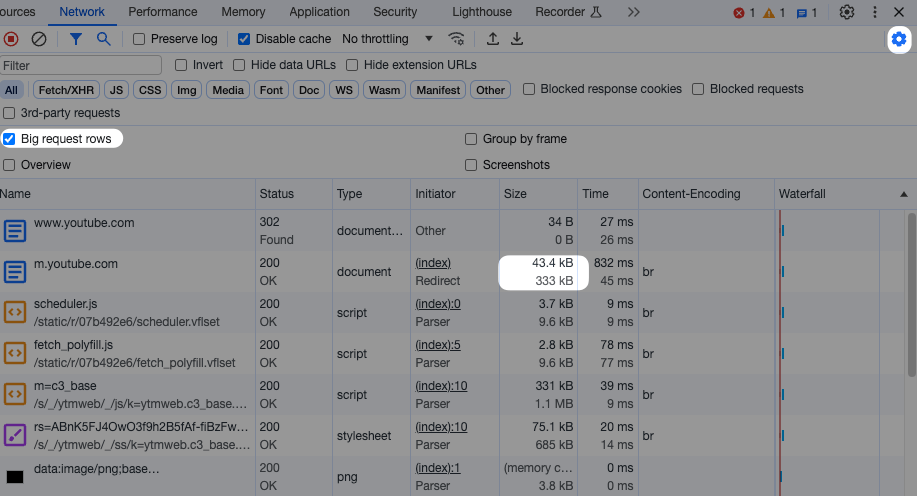This screenshot has width=917, height=496.
Task: Show more DevTools tabs chevron
Action: (633, 12)
